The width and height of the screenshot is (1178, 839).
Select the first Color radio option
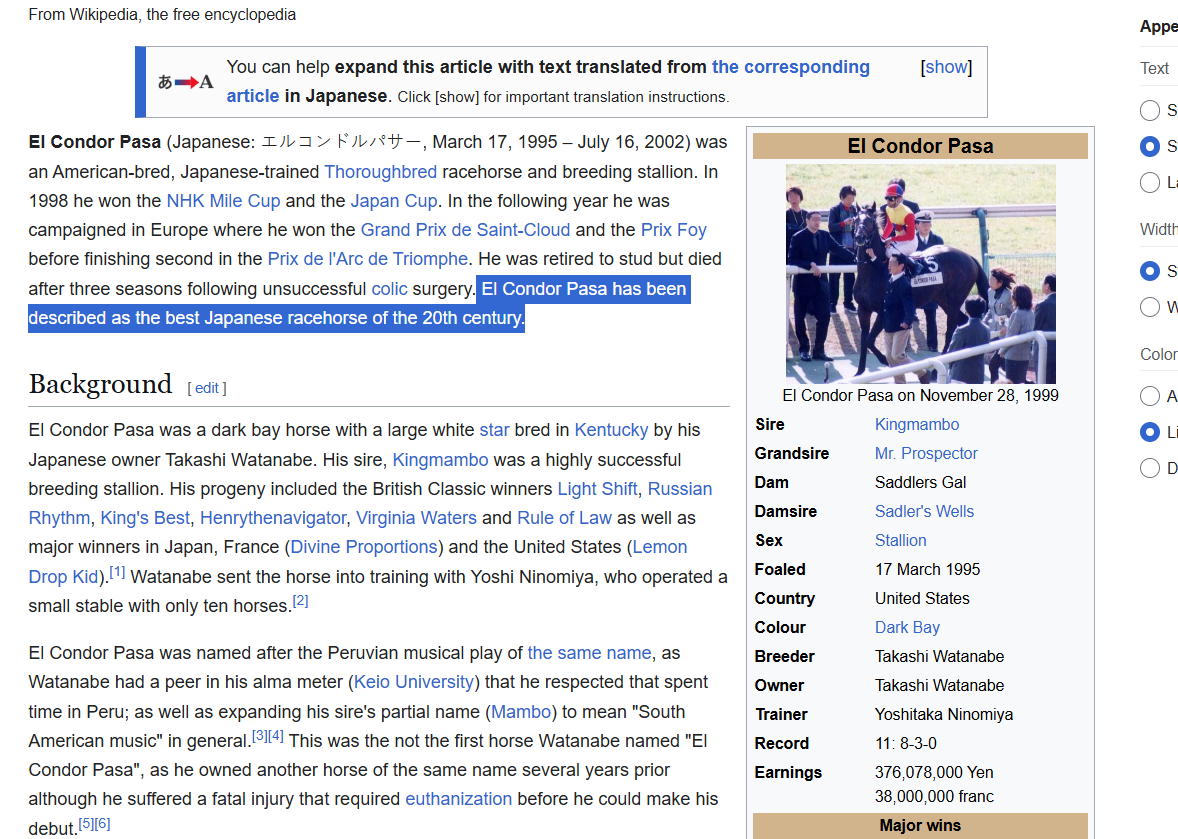[1149, 396]
